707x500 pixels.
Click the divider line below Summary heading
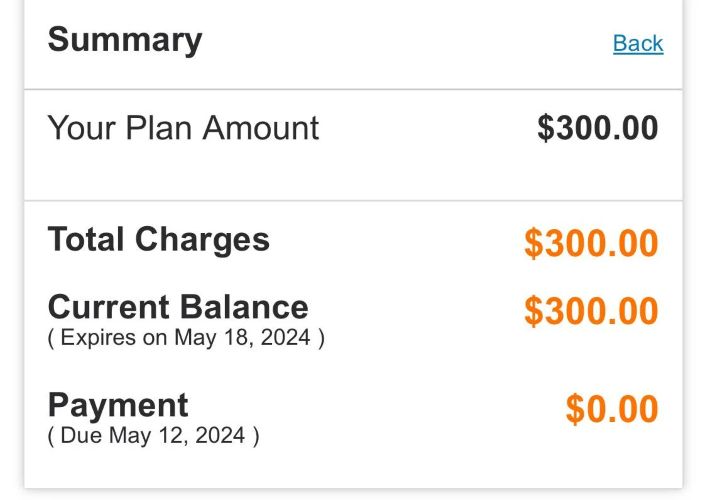tap(353, 90)
